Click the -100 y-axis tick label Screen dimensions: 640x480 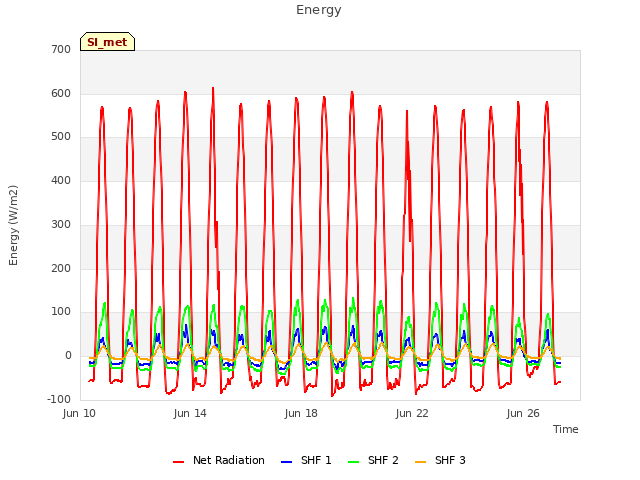59,399
